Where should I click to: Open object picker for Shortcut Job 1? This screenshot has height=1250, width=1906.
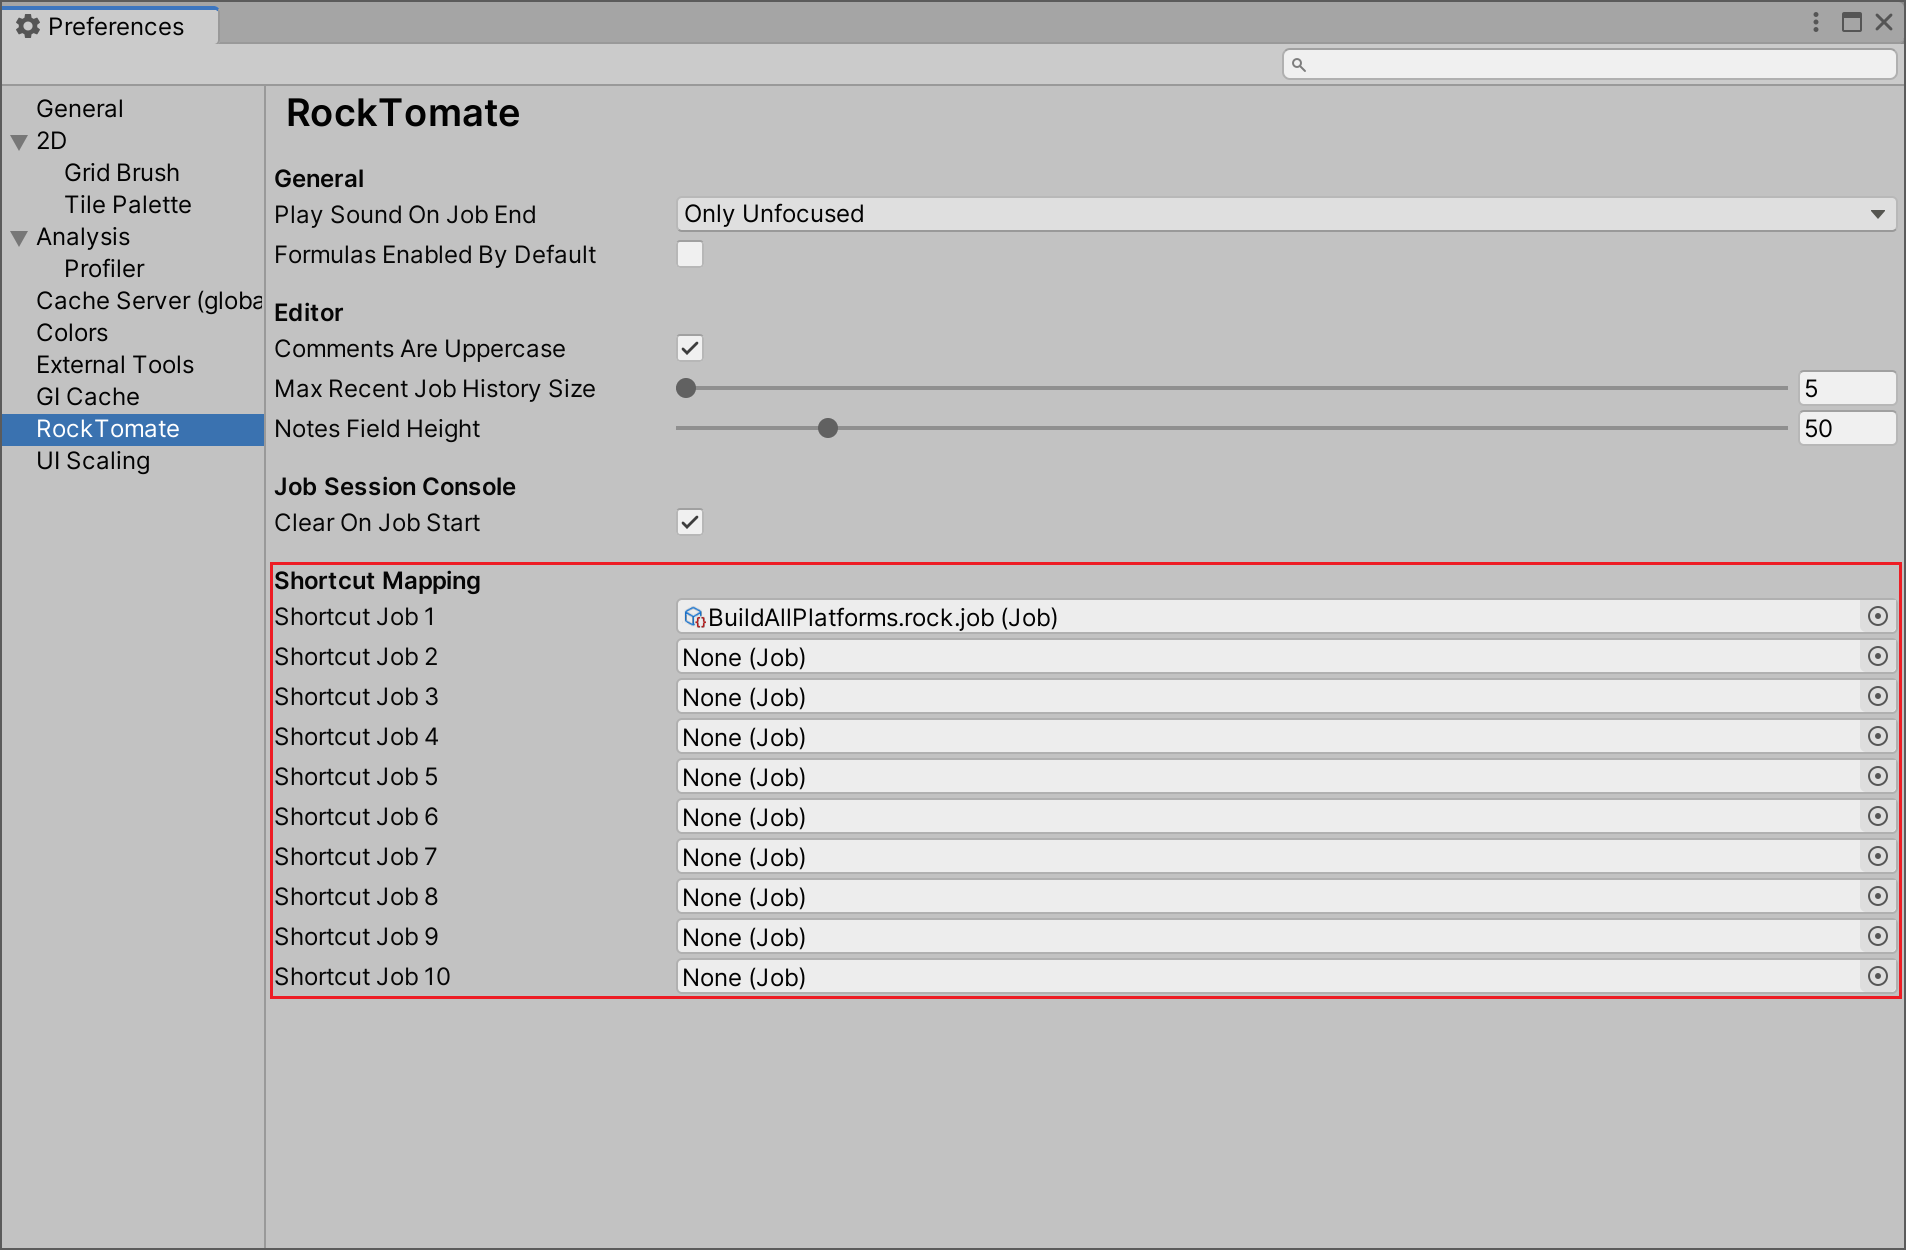1877,616
